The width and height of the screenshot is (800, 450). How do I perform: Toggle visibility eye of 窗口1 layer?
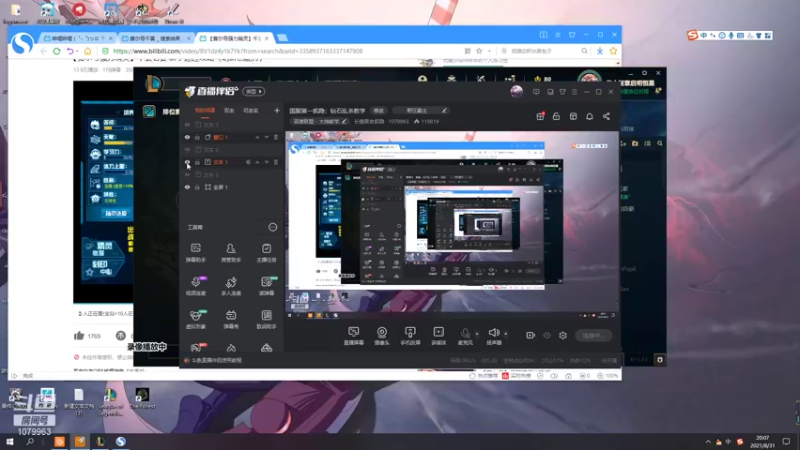pos(187,137)
